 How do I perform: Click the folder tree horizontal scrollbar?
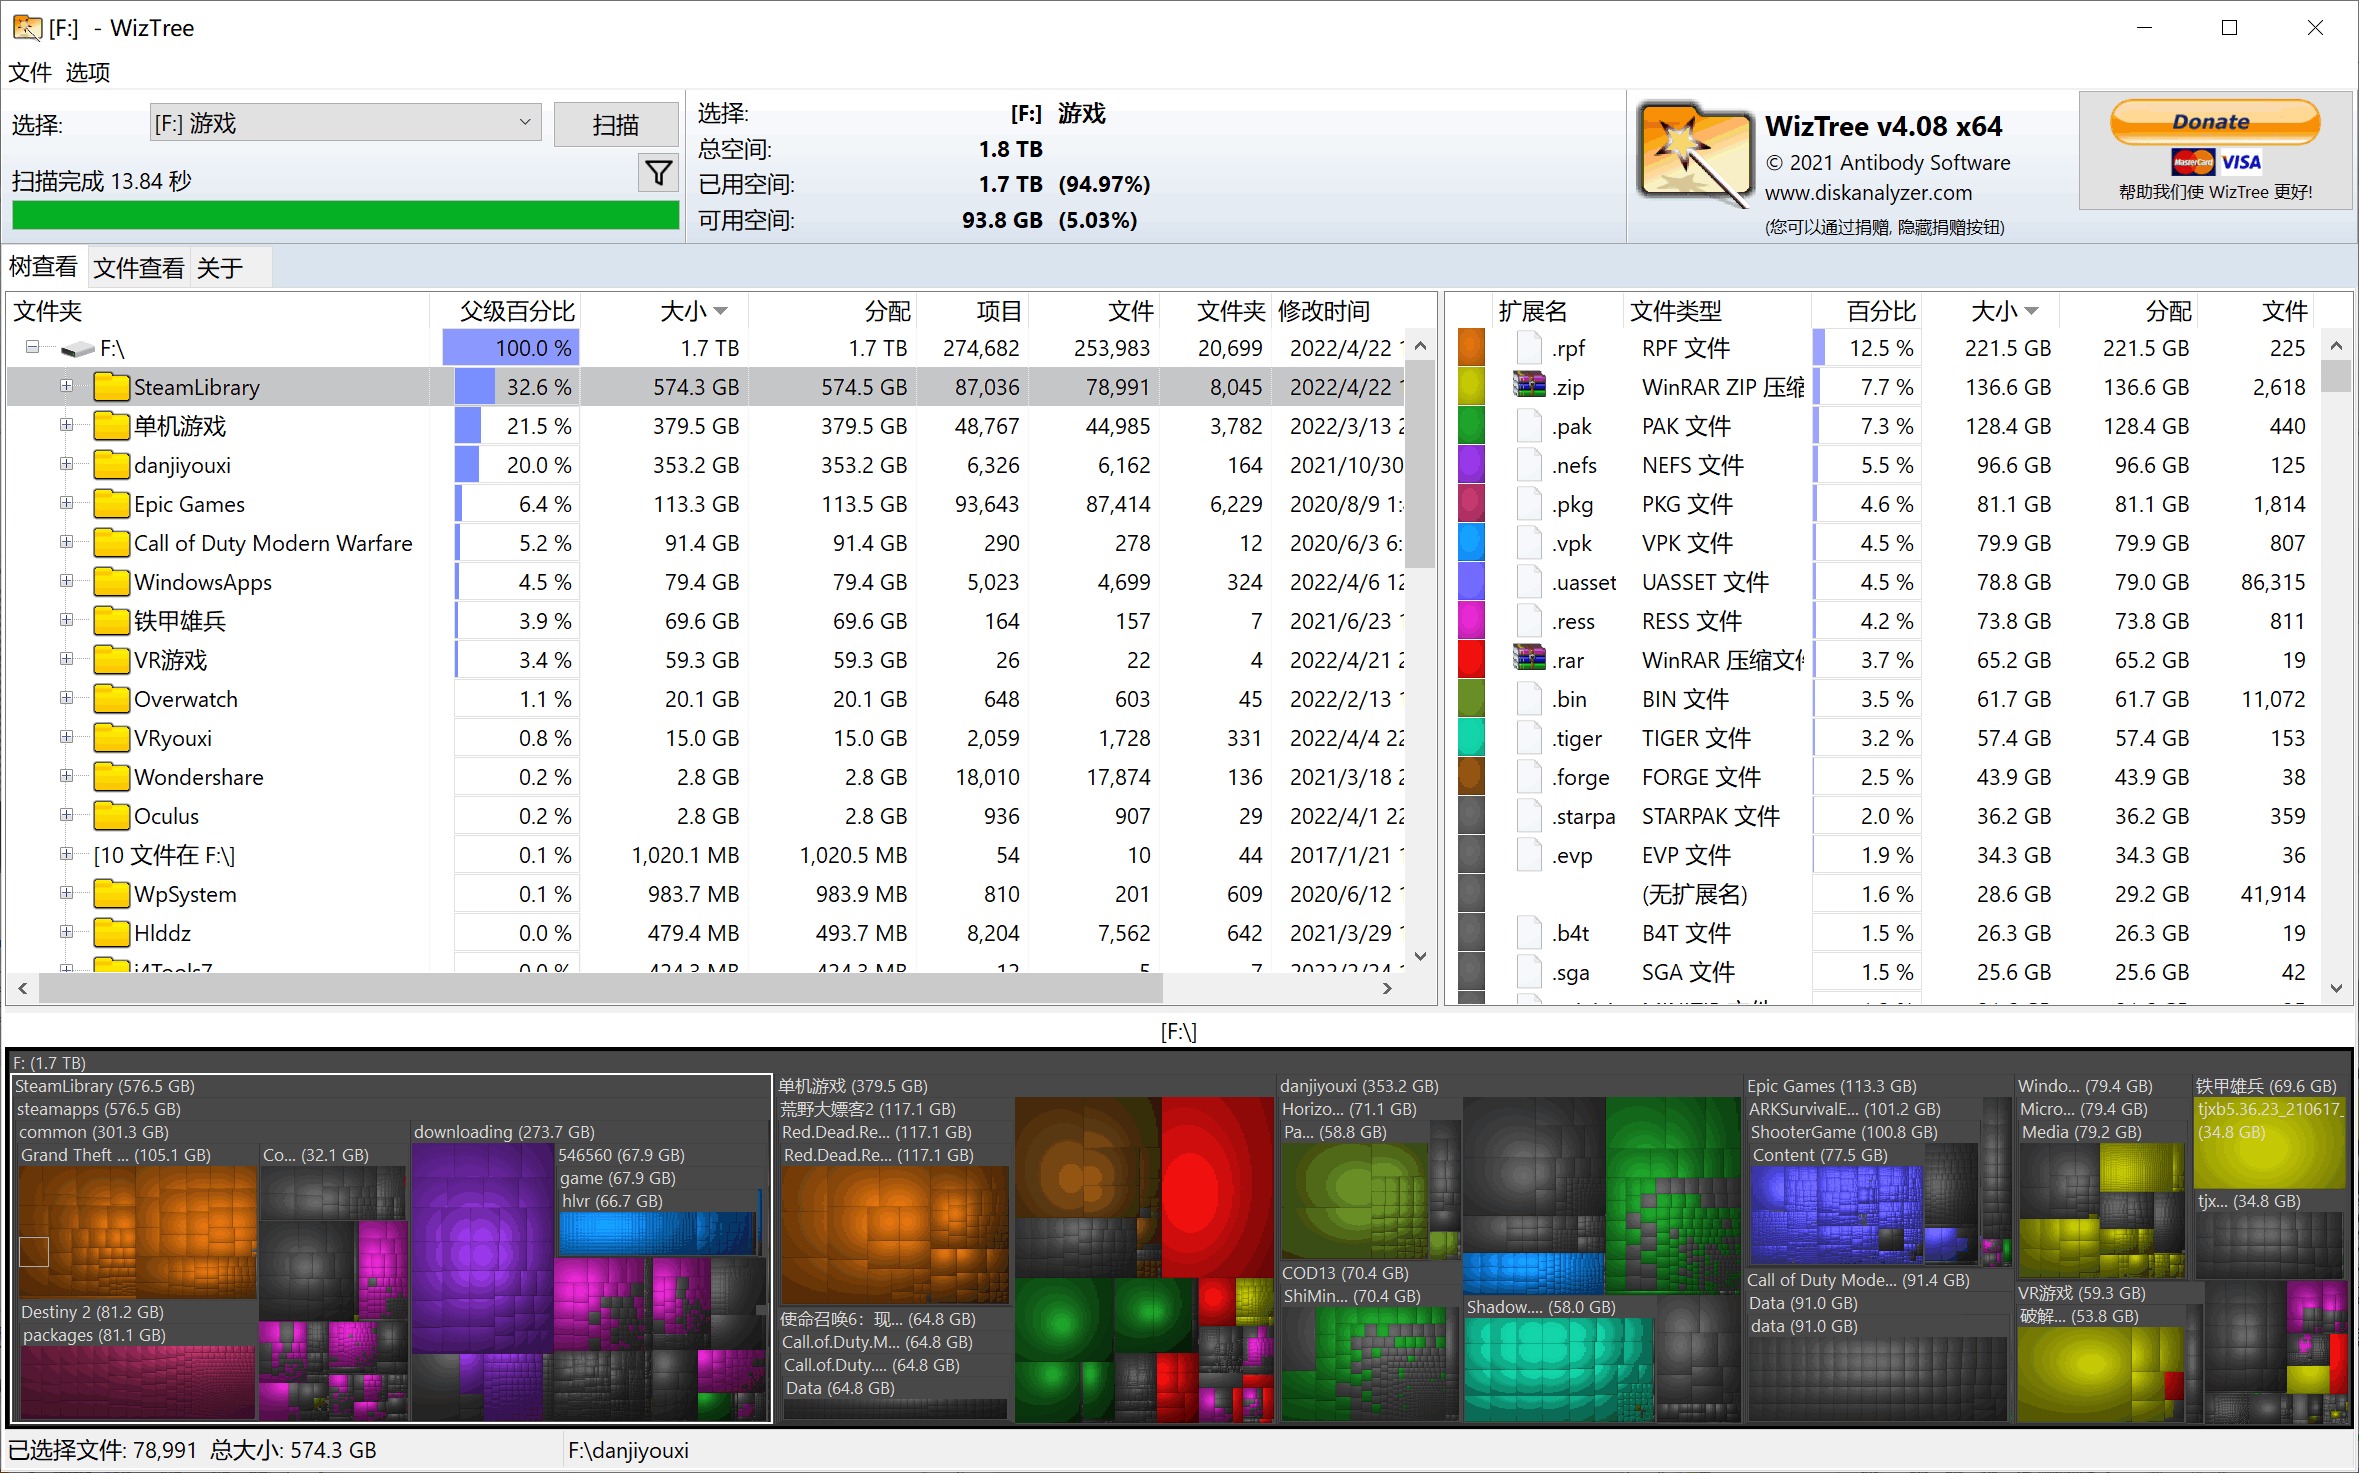coord(601,988)
